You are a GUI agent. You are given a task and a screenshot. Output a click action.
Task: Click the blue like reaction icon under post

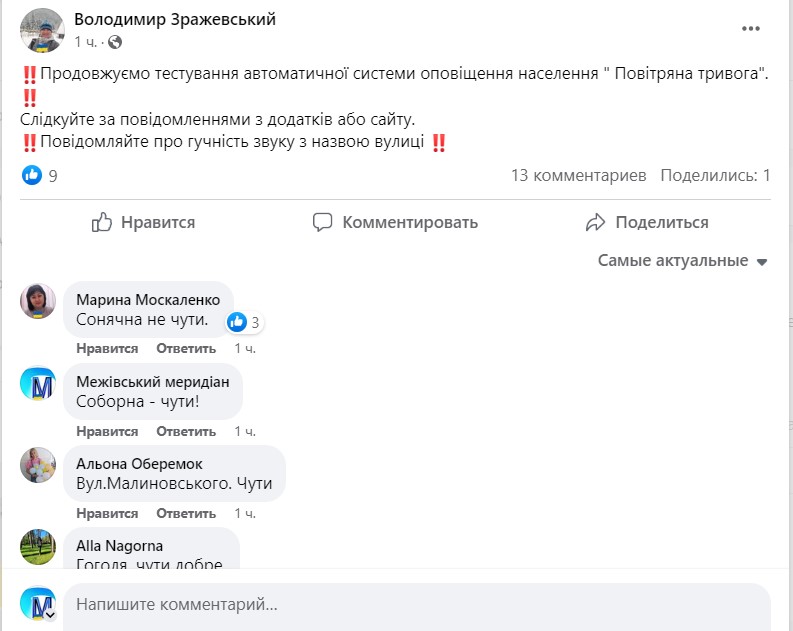pyautogui.click(x=32, y=176)
